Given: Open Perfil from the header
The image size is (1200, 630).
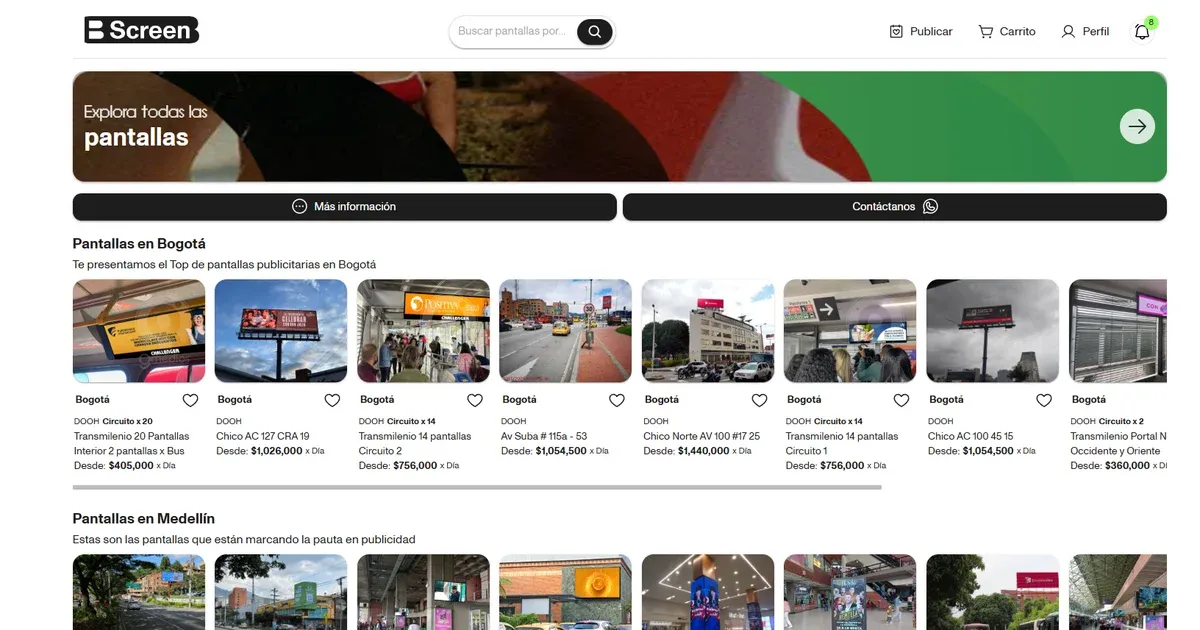Looking at the screenshot, I should coord(1085,31).
